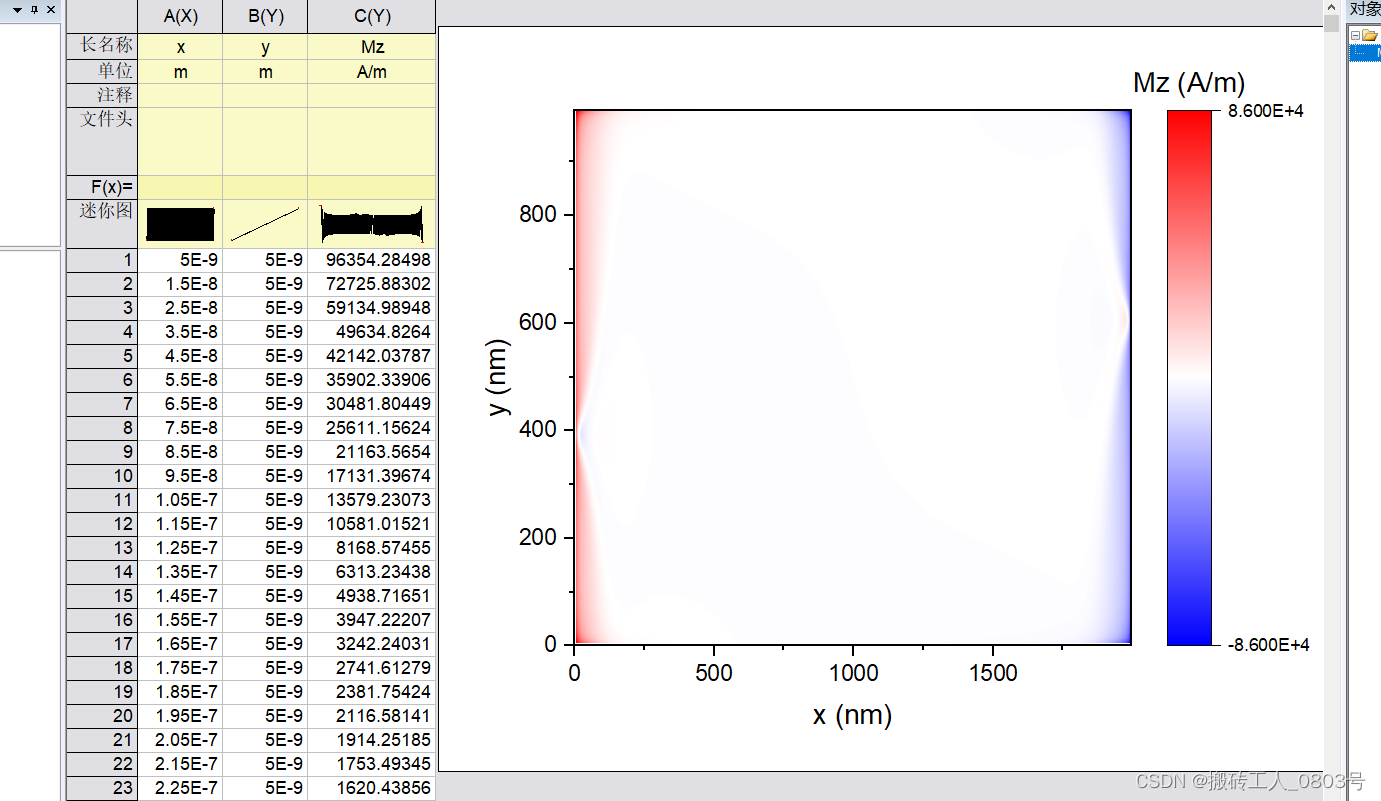1381x801 pixels.
Task: Select long name cell 'Mz' in column C
Action: click(x=371, y=47)
